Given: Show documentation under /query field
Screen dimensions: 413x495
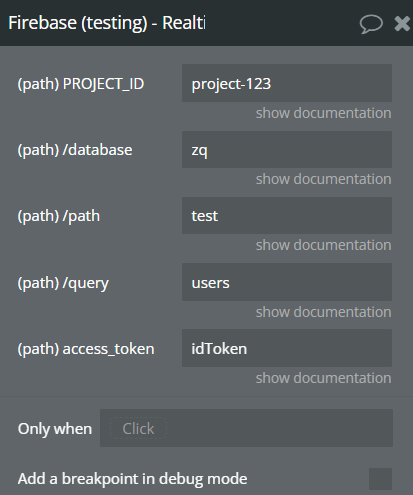Looking at the screenshot, I should pyautogui.click(x=323, y=312).
